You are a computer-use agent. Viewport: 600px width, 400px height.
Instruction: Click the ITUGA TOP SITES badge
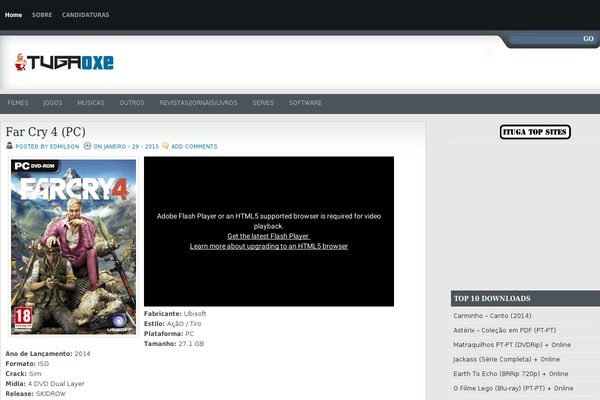(x=535, y=132)
